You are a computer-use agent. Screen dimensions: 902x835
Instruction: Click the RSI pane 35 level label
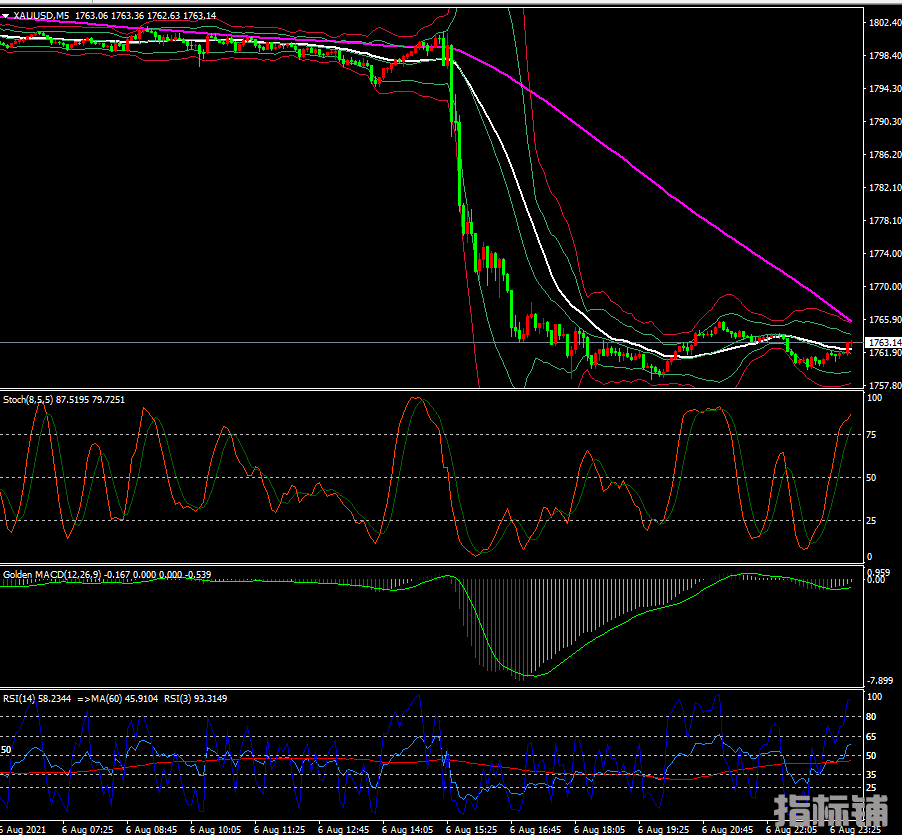click(x=872, y=775)
